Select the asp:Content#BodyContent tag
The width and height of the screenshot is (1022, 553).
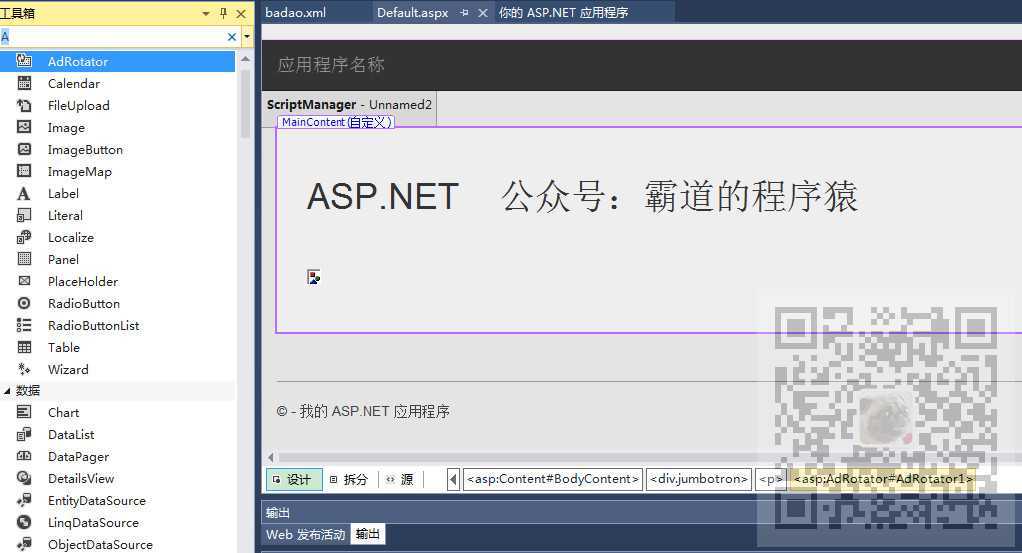(x=553, y=479)
